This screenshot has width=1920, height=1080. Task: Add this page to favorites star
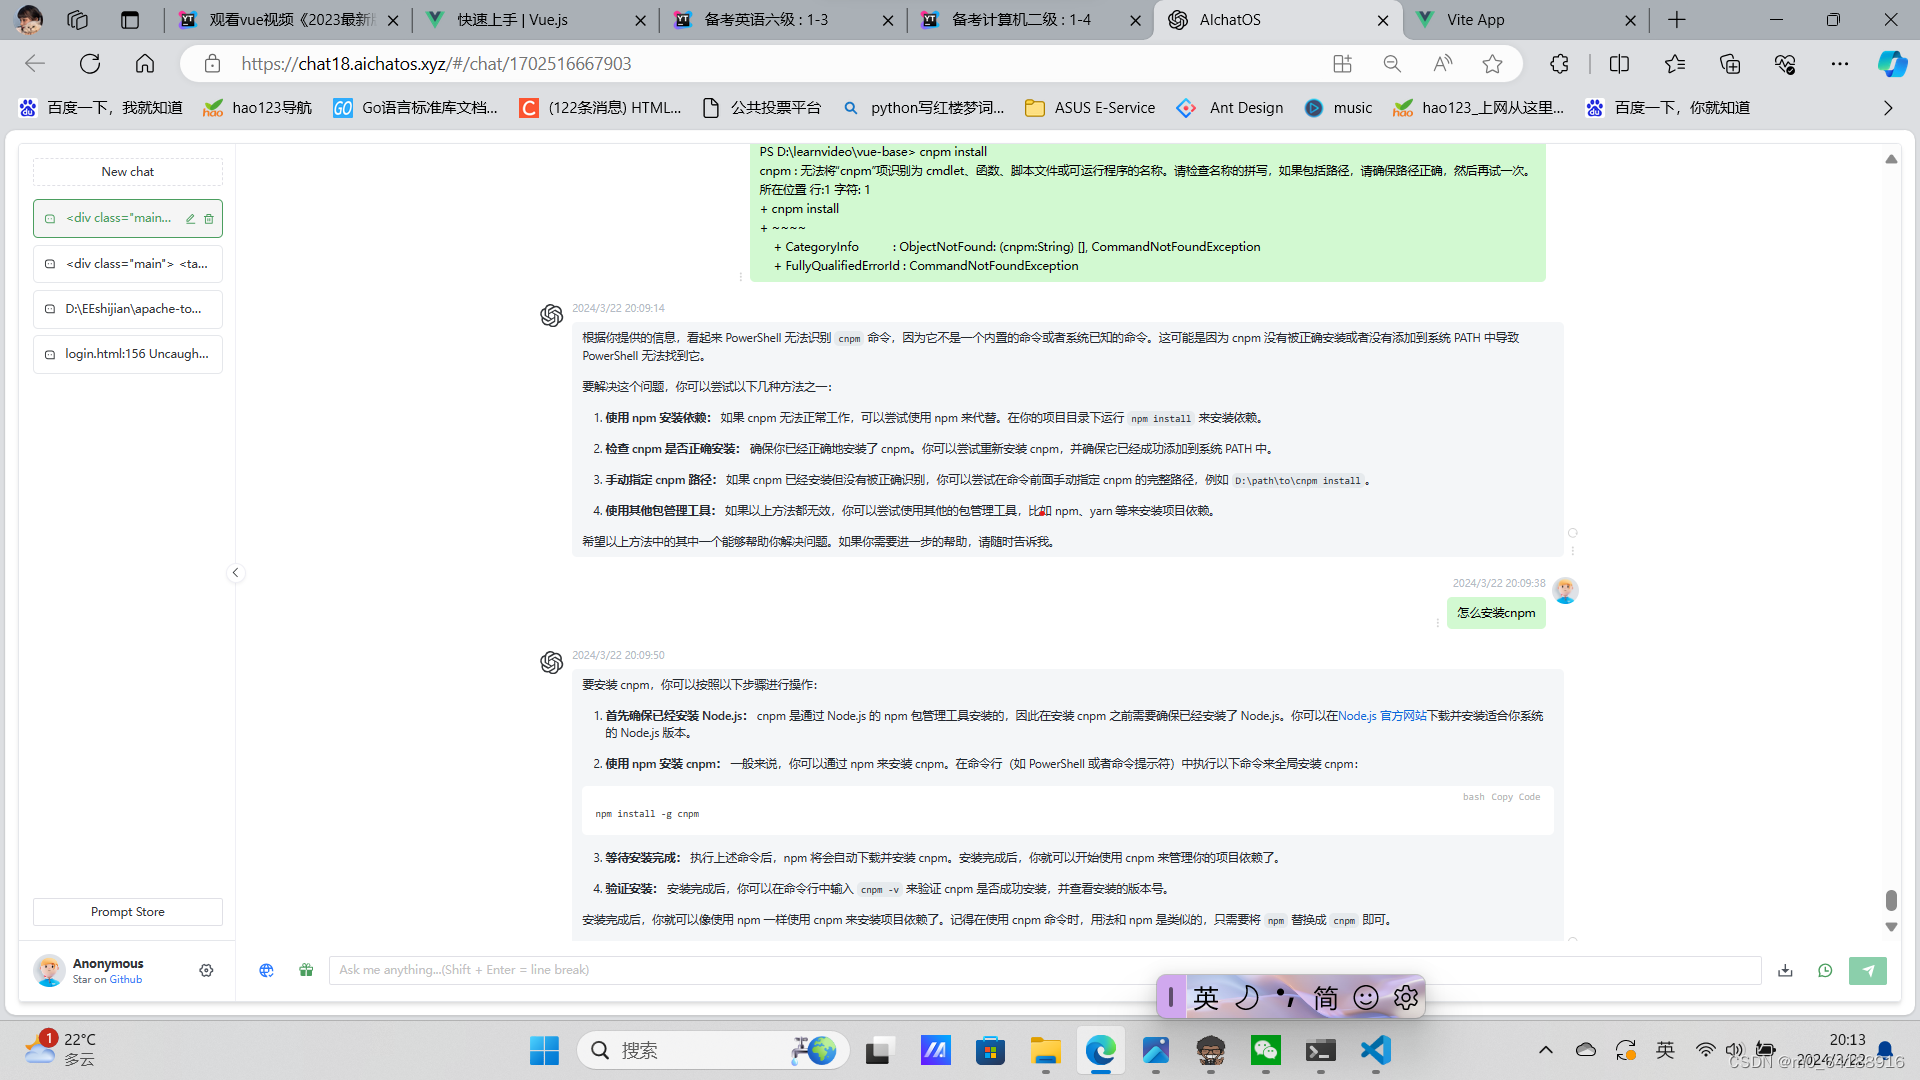pyautogui.click(x=1492, y=64)
